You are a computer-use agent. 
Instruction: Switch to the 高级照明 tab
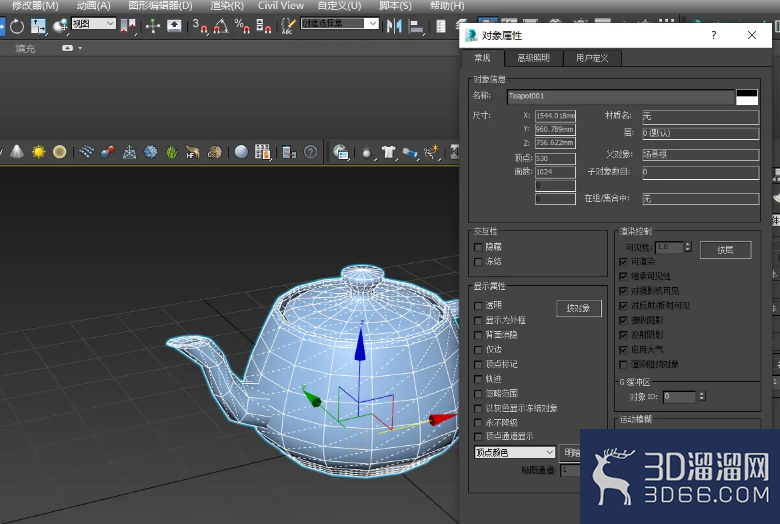coord(533,58)
